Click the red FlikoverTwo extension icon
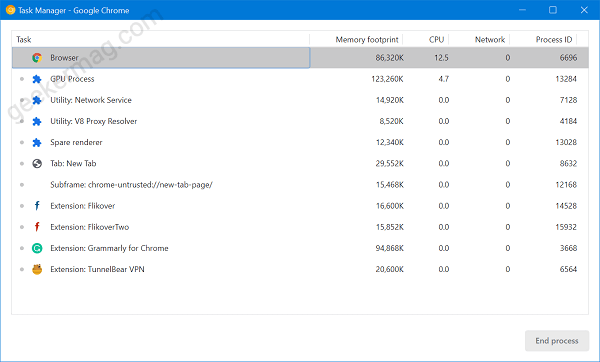 point(37,227)
